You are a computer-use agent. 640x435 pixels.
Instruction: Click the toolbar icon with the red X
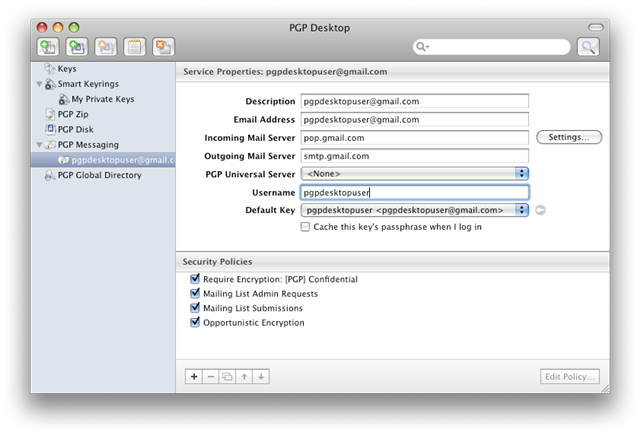coord(163,47)
